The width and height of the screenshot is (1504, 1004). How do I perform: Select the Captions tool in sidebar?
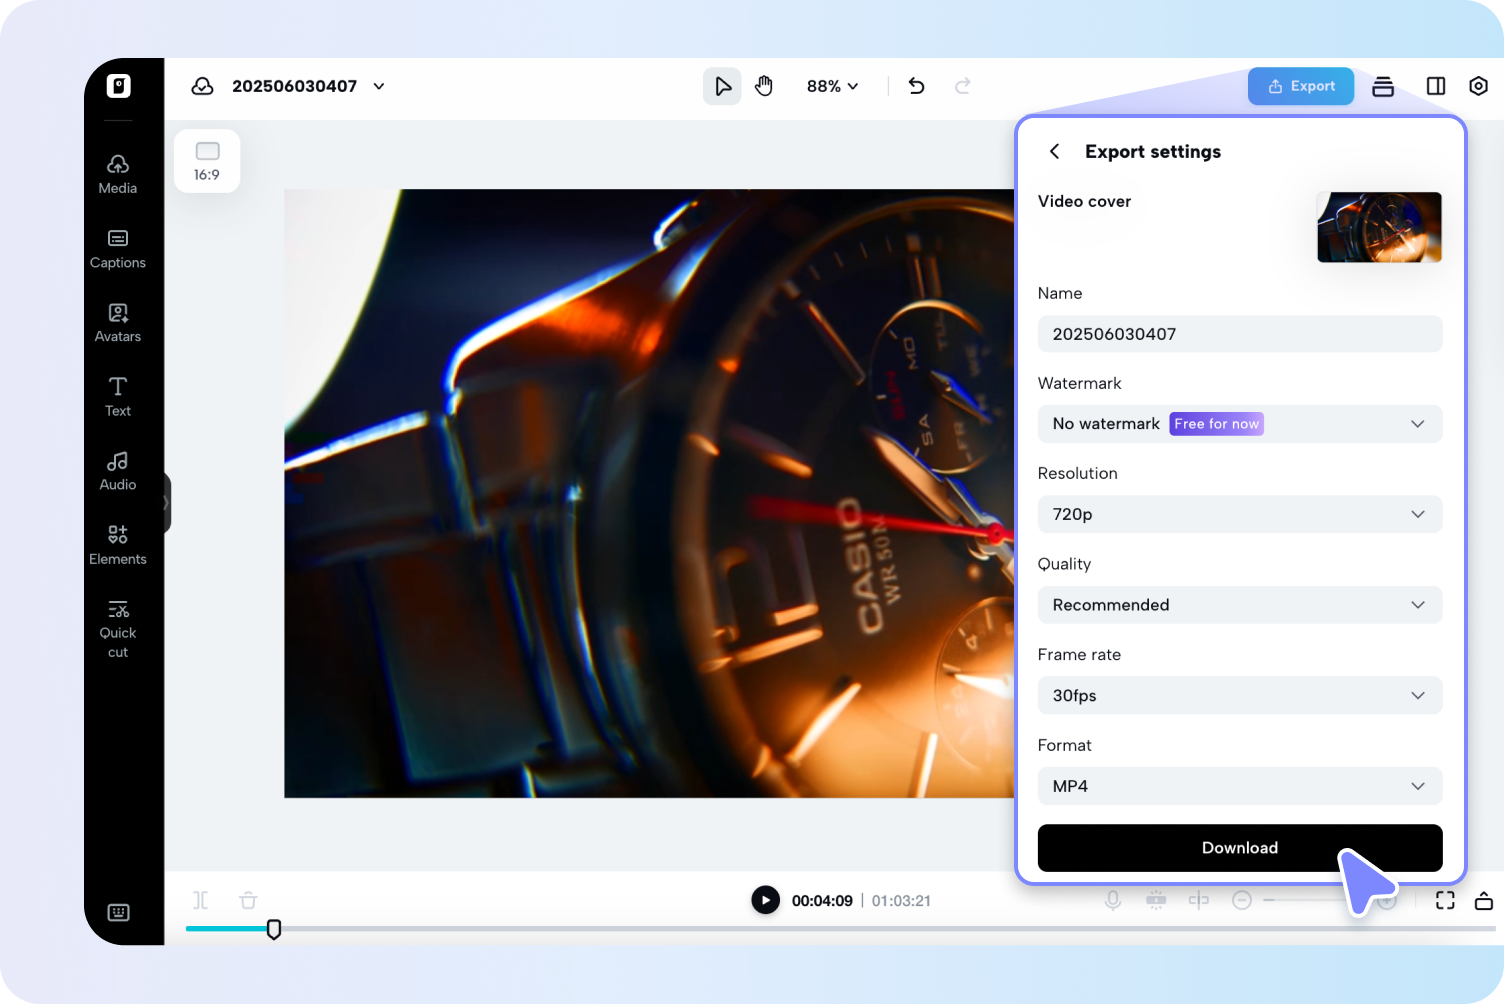point(117,249)
